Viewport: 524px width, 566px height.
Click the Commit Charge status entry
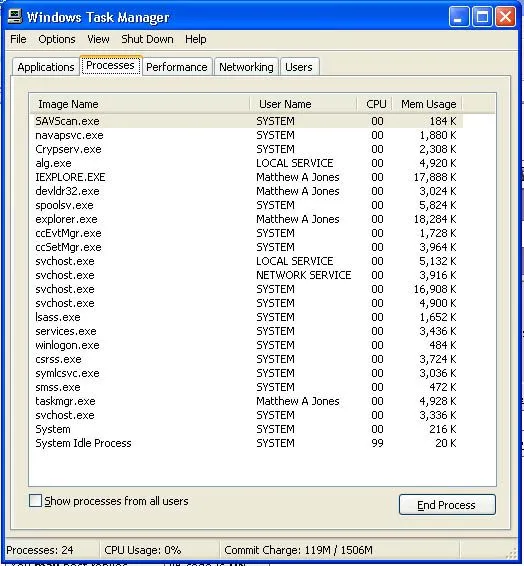(x=298, y=550)
